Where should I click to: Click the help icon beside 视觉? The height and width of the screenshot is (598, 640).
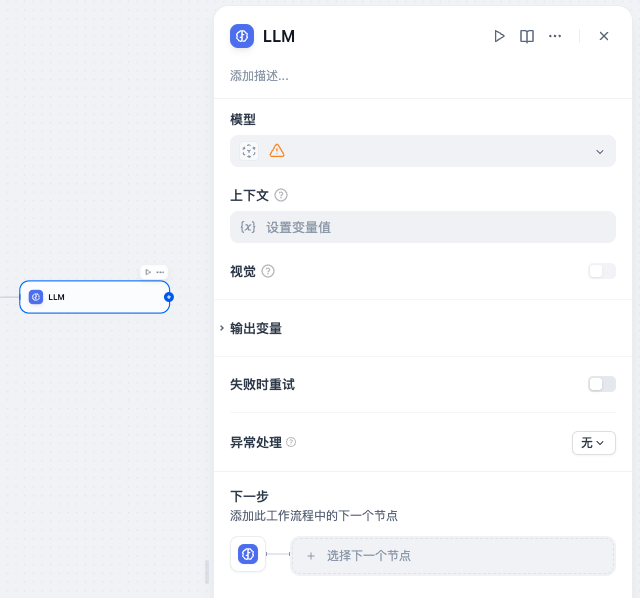(x=268, y=271)
